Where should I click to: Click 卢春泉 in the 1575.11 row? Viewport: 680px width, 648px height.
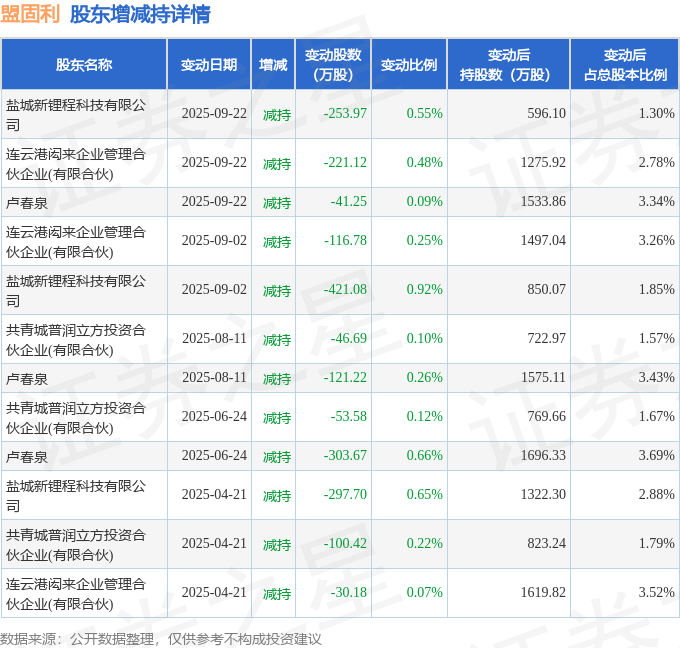[27, 379]
